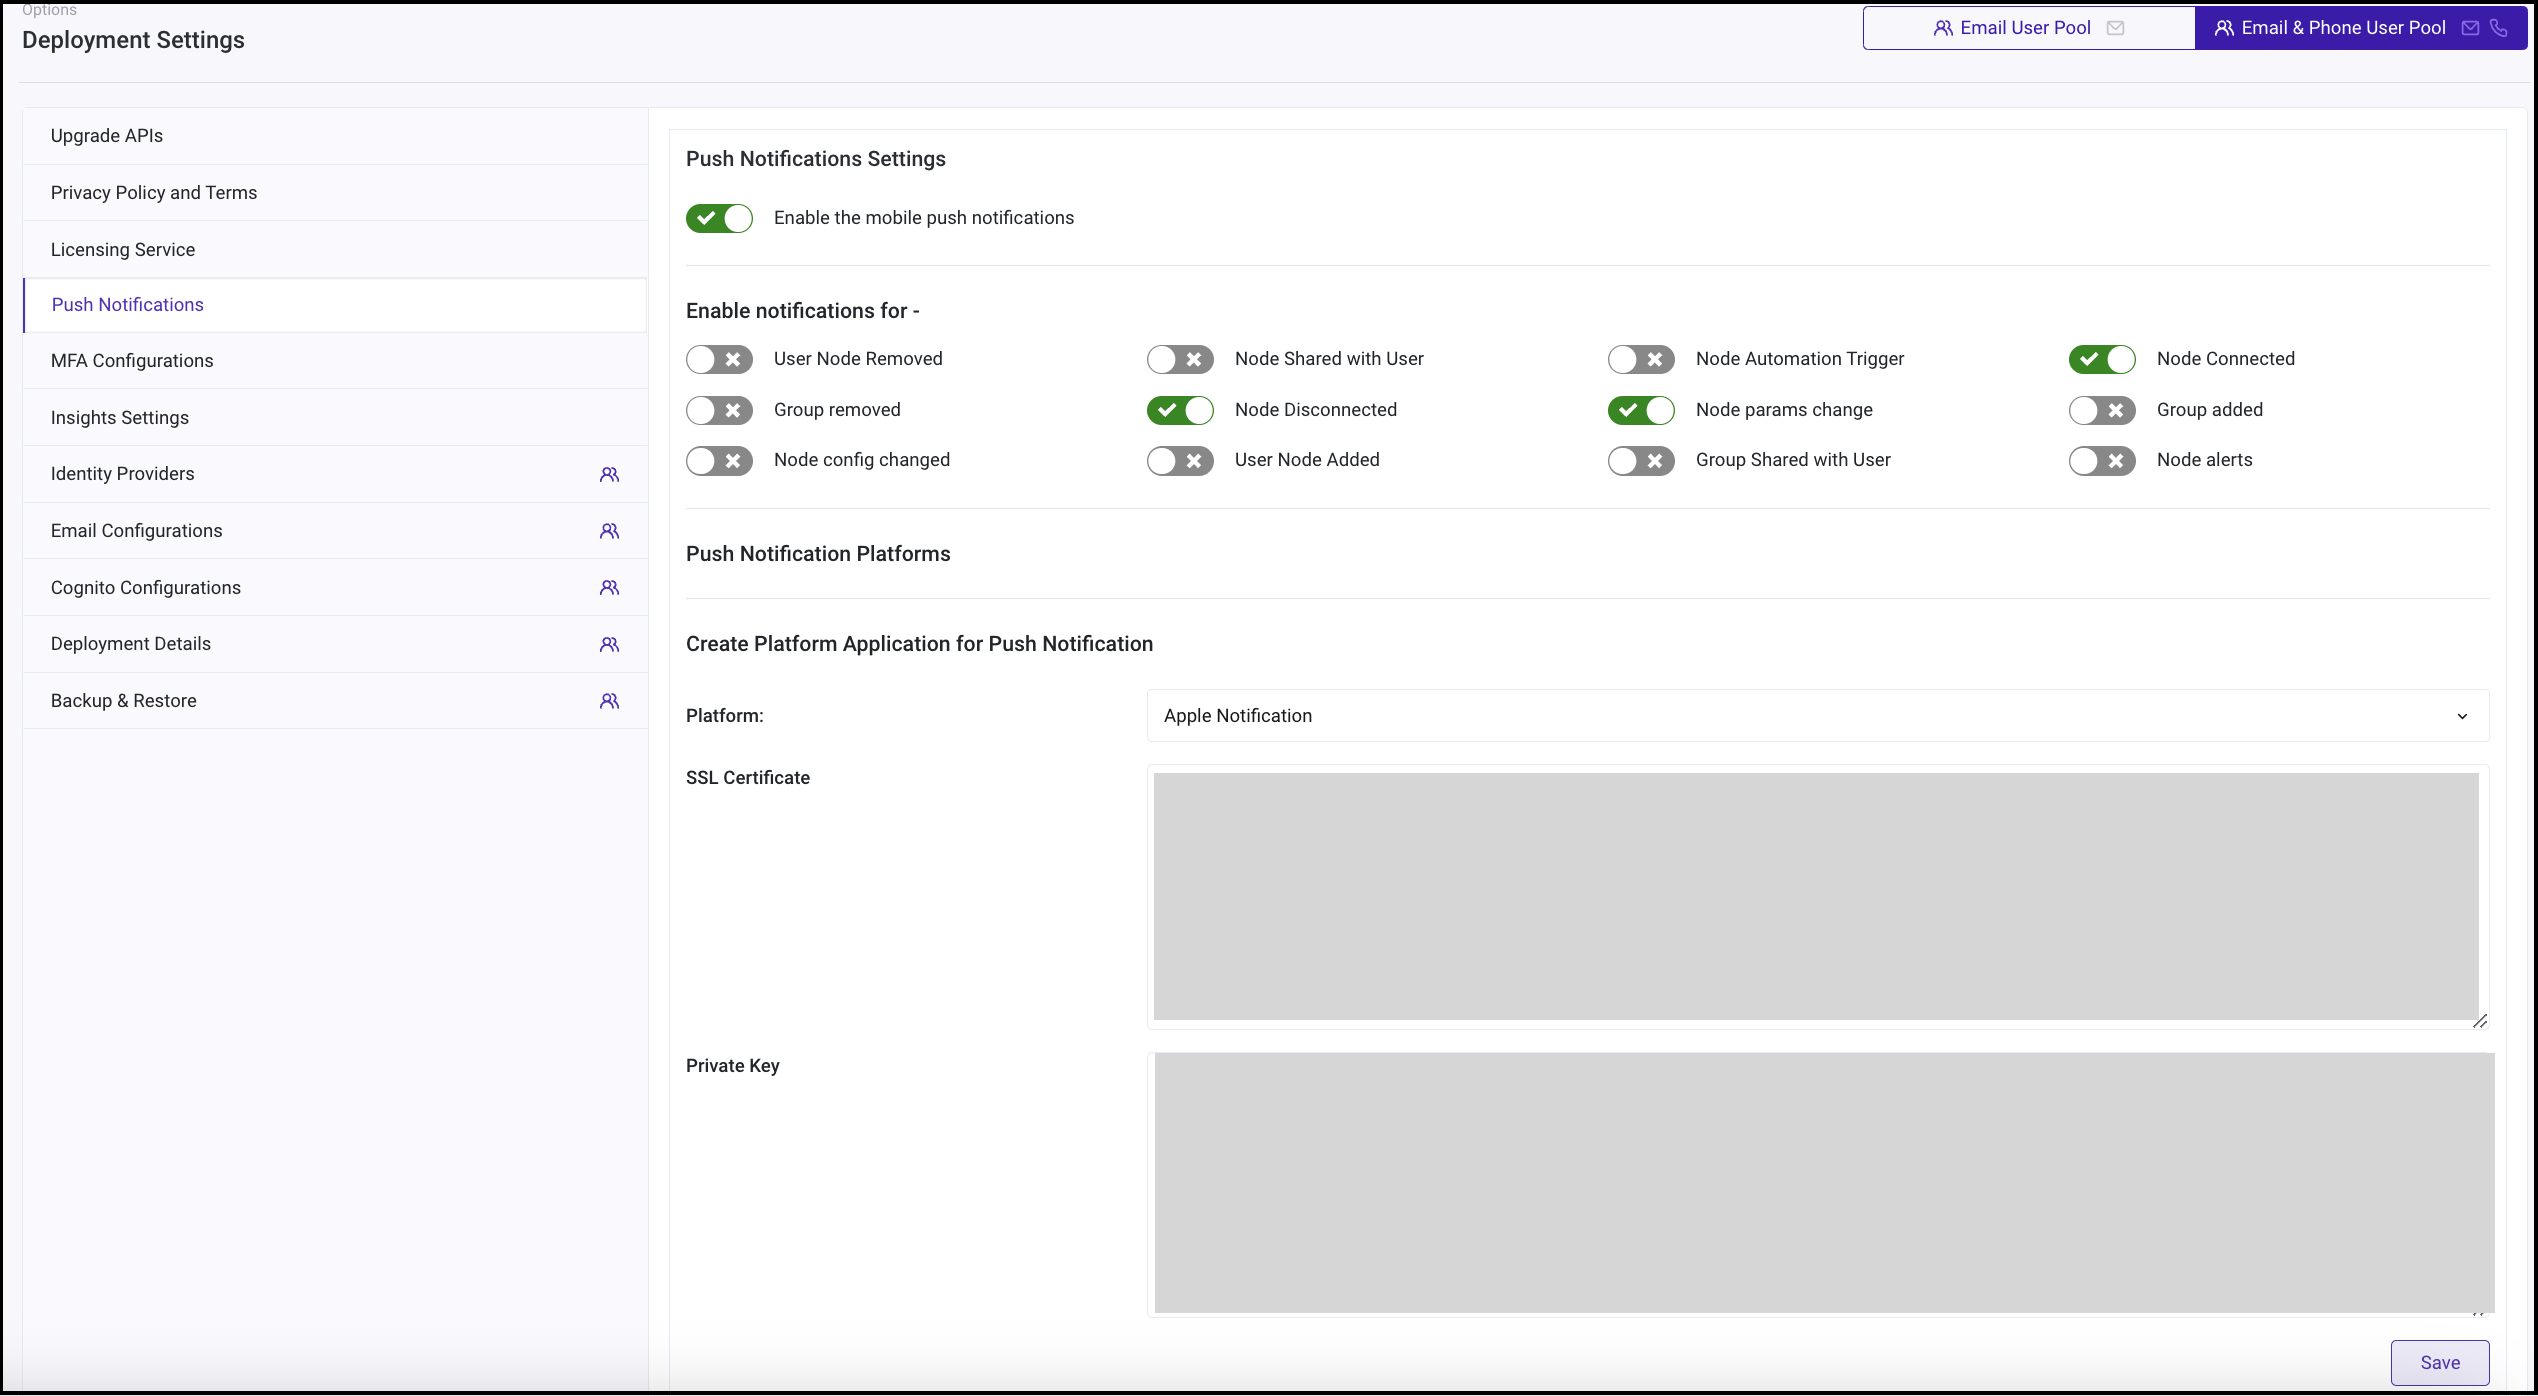Turn off Node Disconnected notifications
Image resolution: width=2538 pixels, height=1396 pixels.
coord(1180,410)
